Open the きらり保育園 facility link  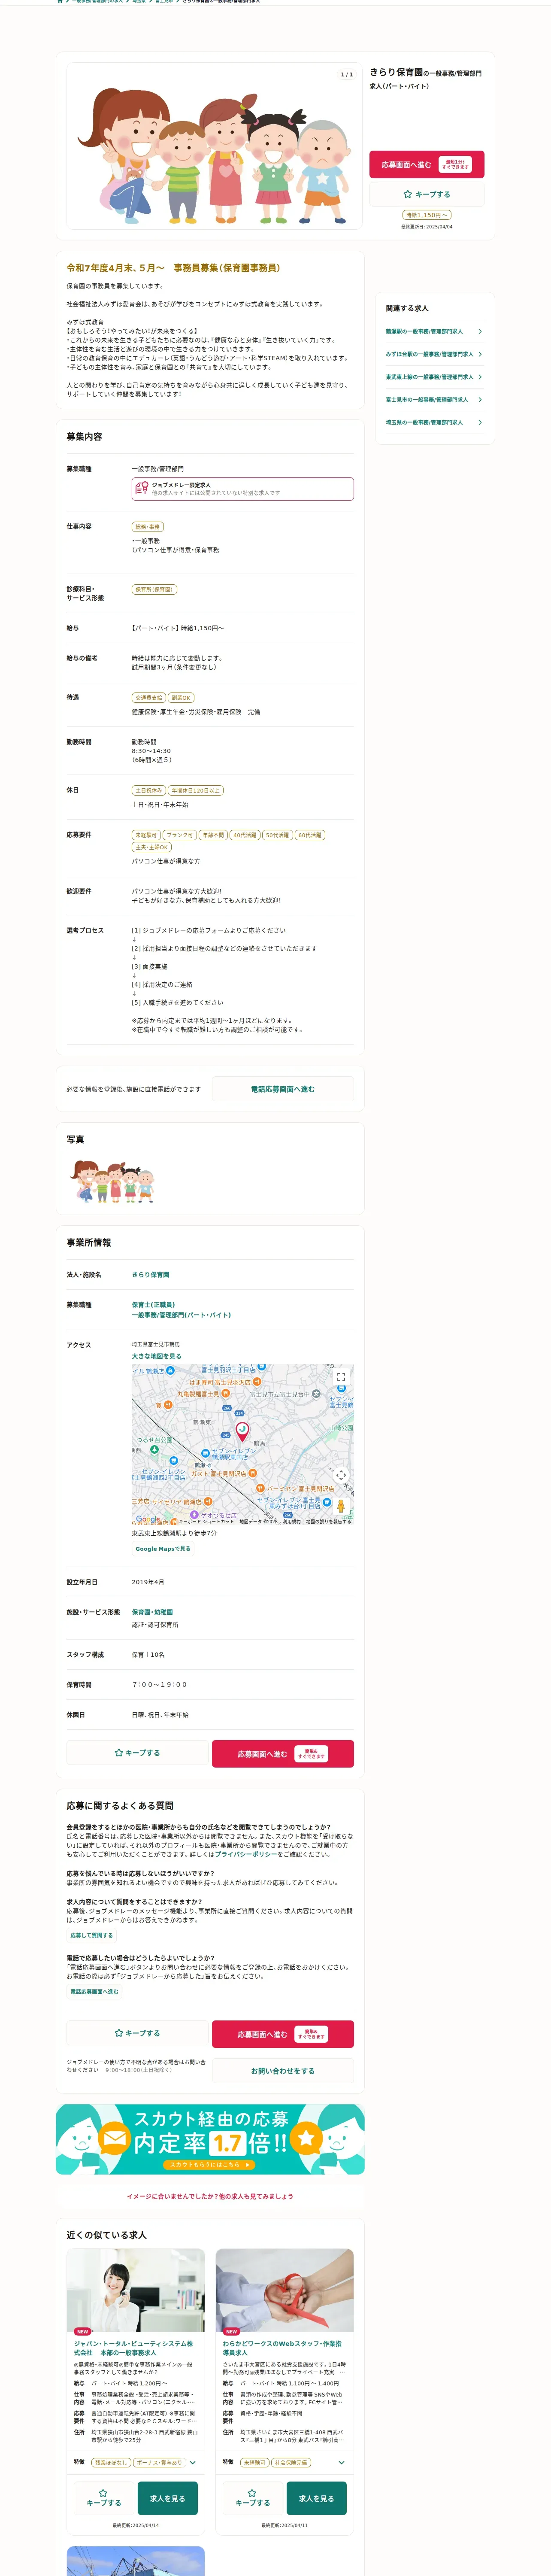tap(150, 1275)
